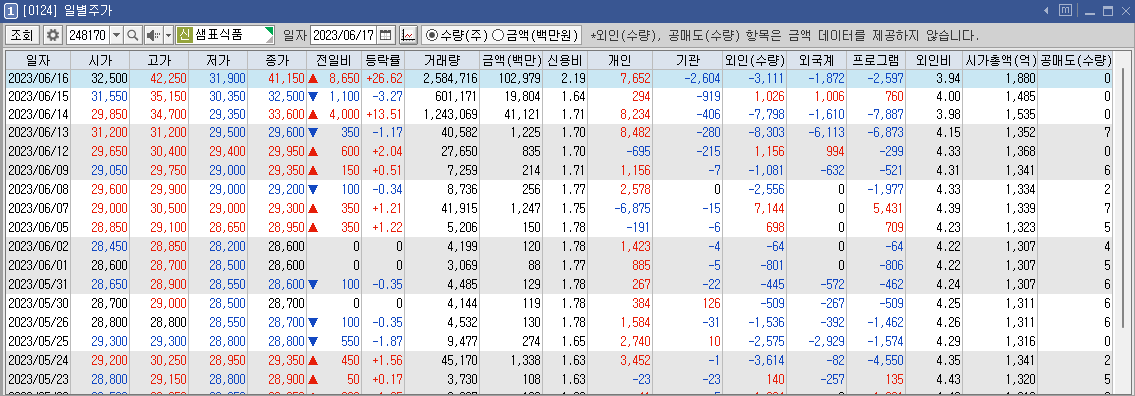
Task: Select the 2023/06/07 date cell
Action: tap(37, 207)
